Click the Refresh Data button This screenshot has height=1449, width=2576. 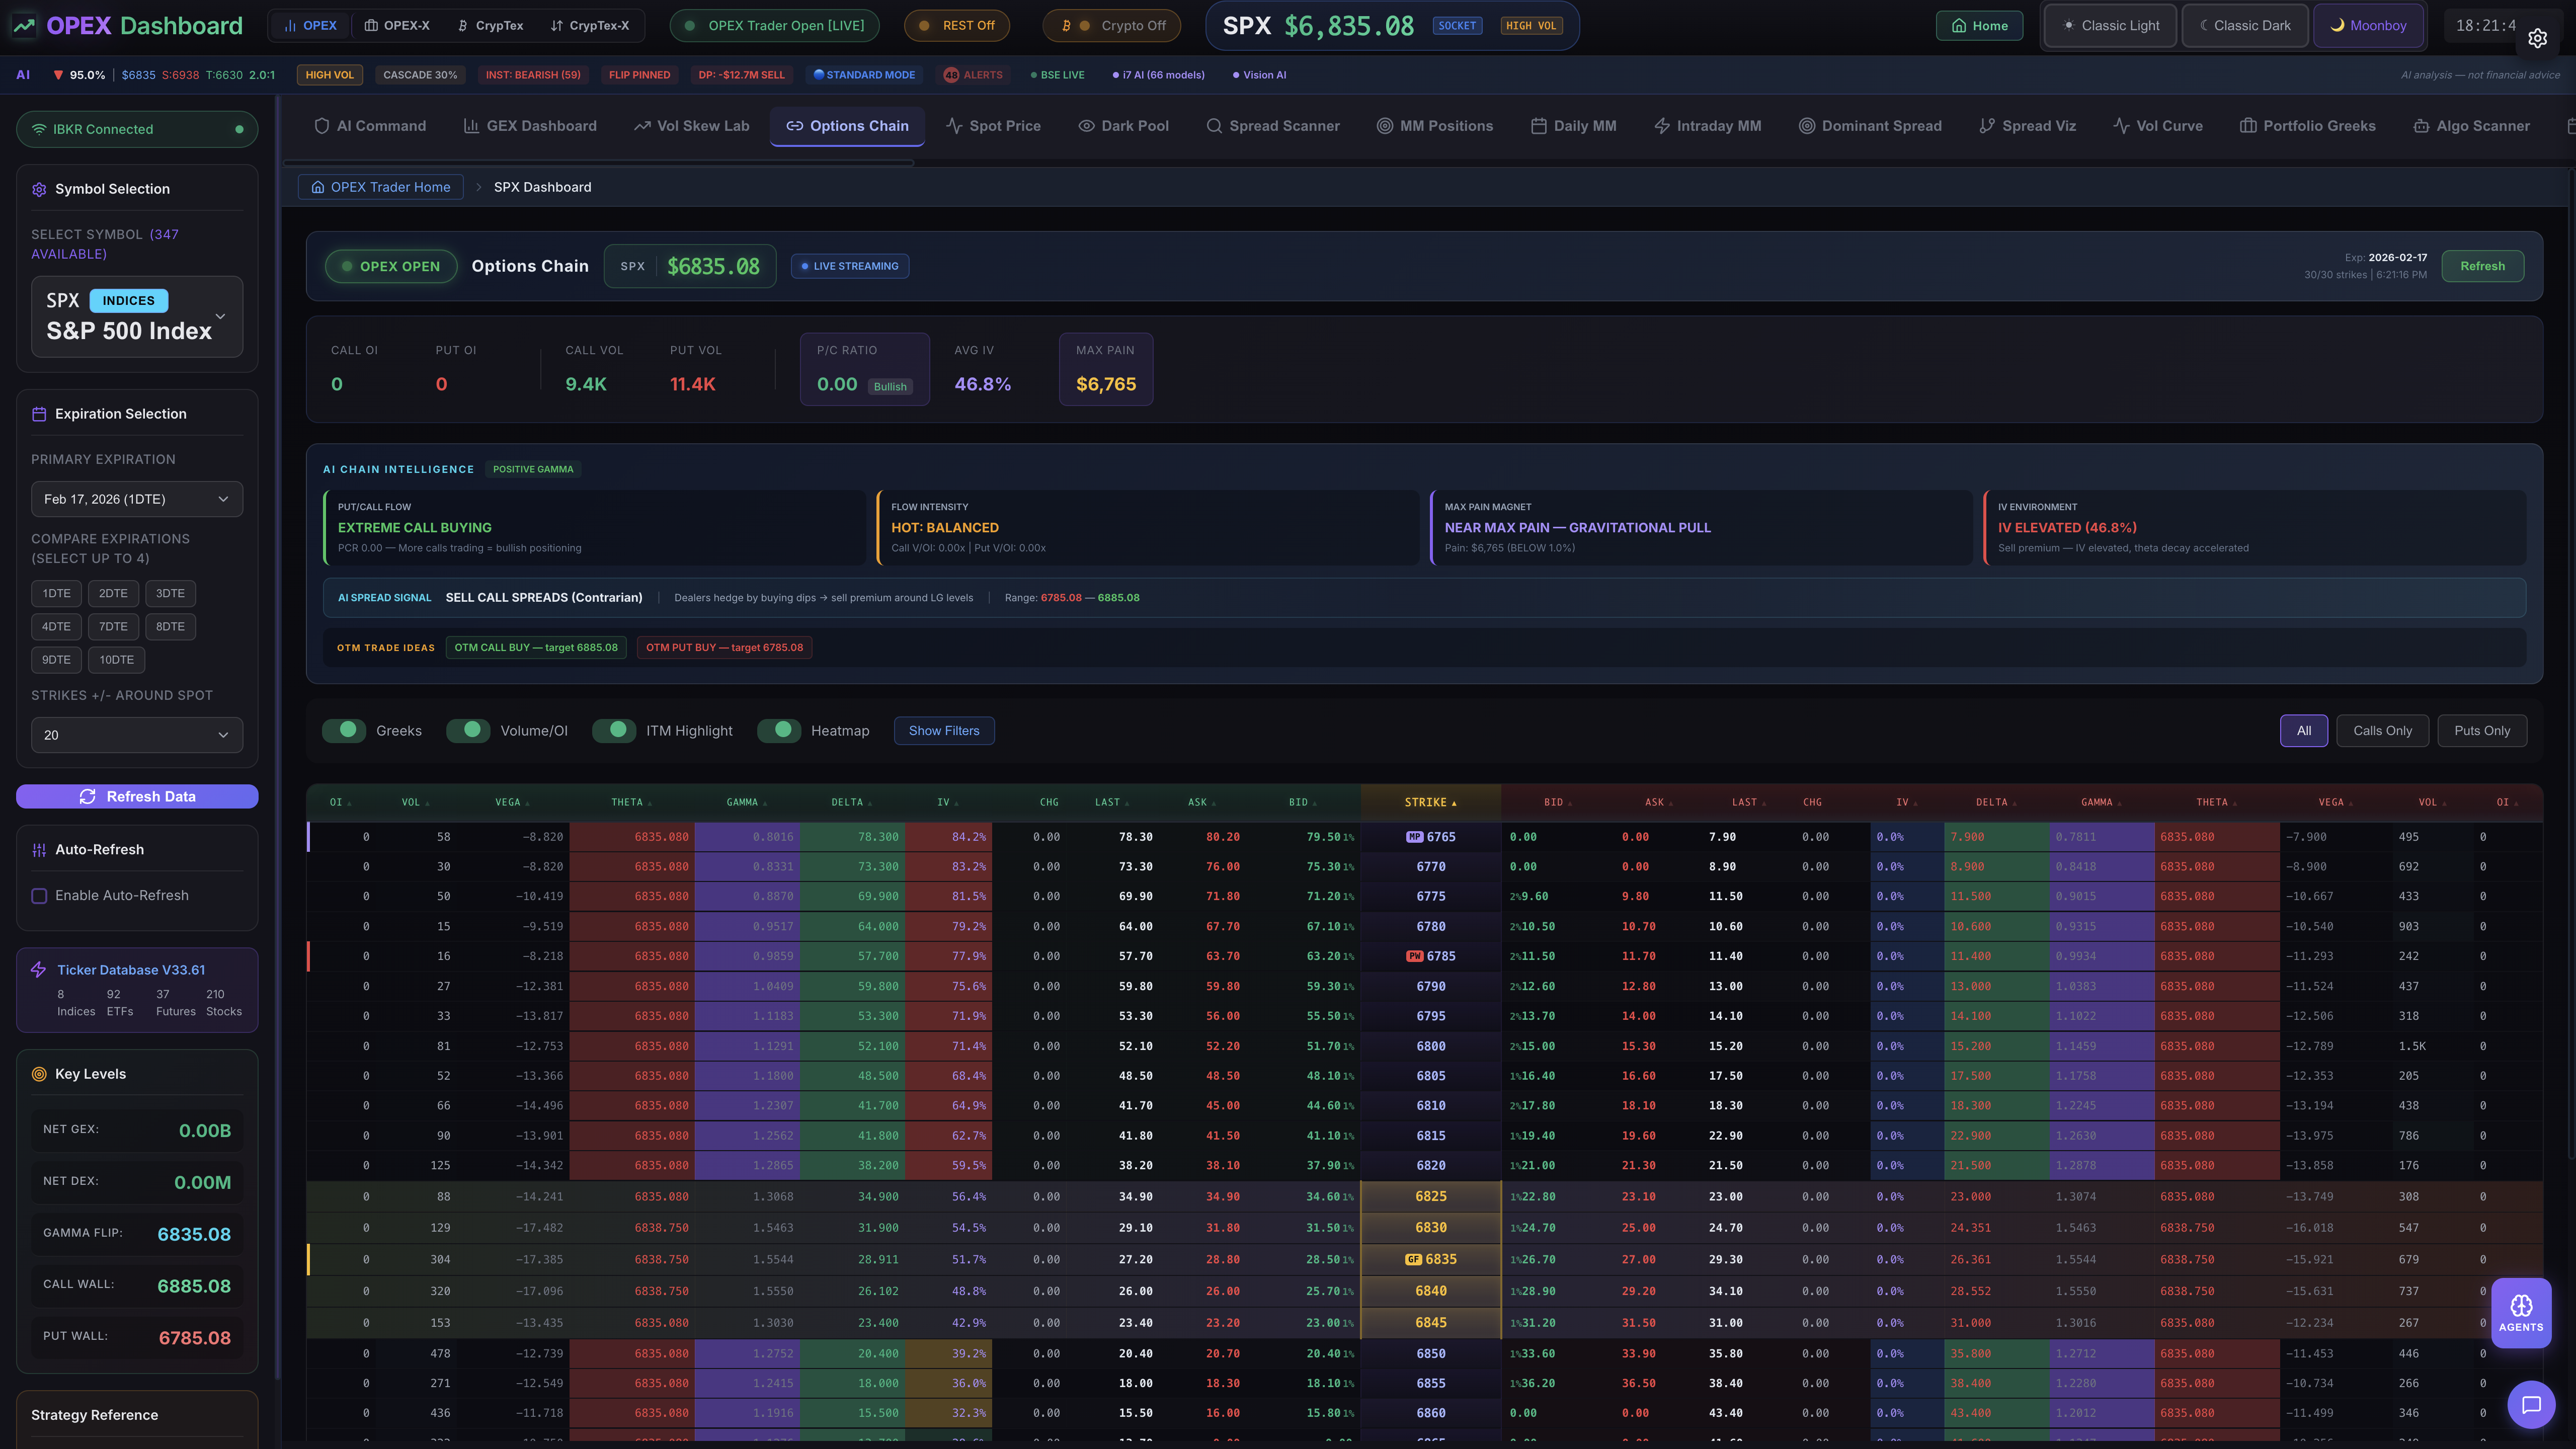pyautogui.click(x=137, y=796)
